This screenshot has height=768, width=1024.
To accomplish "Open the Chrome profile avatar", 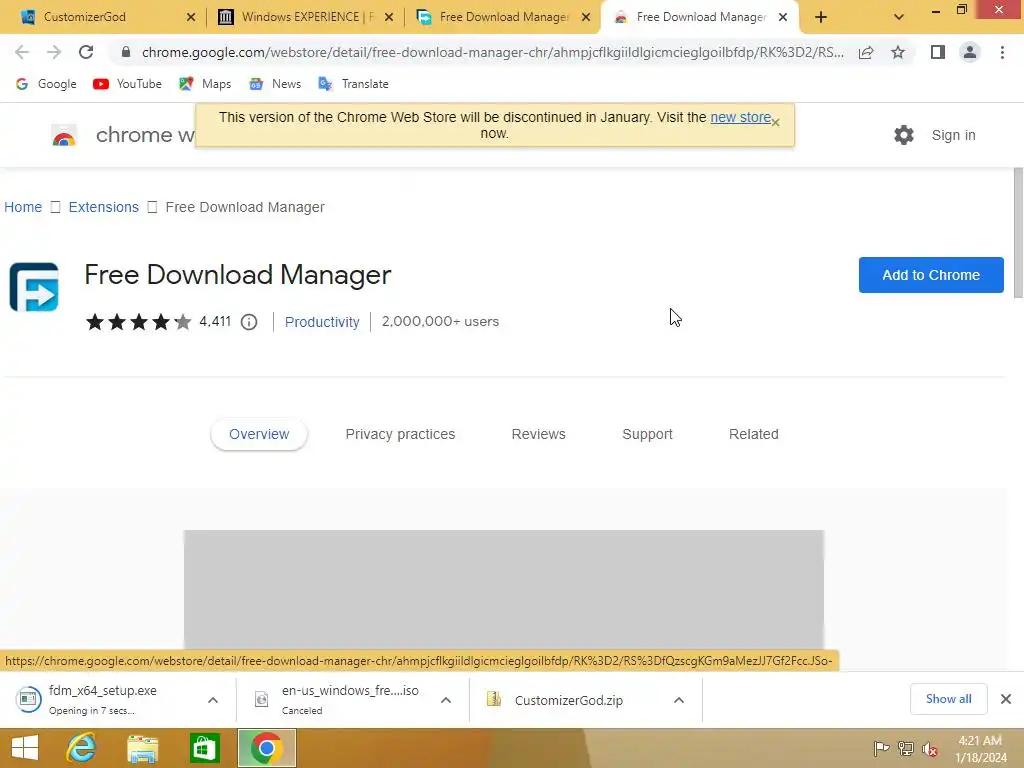I will coord(970,52).
